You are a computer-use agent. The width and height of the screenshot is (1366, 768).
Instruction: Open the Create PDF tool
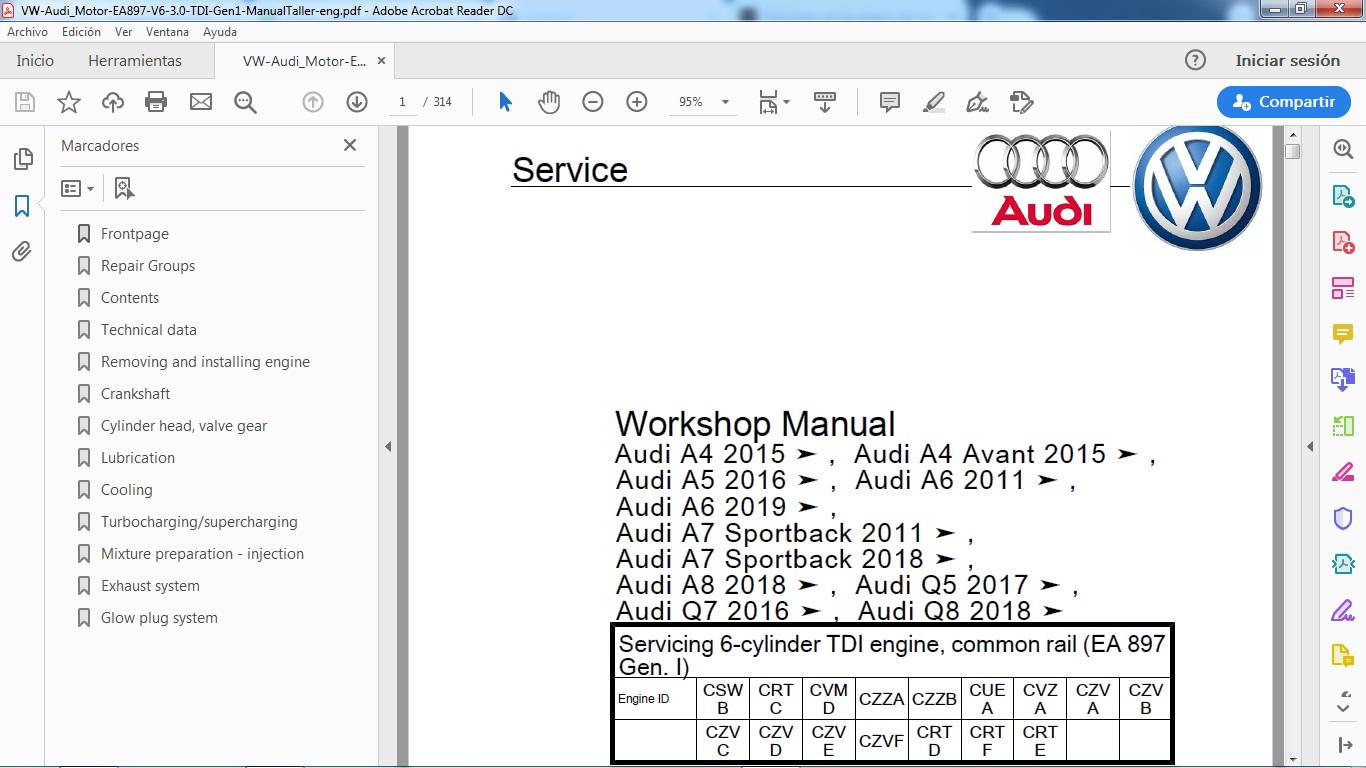coord(1343,241)
